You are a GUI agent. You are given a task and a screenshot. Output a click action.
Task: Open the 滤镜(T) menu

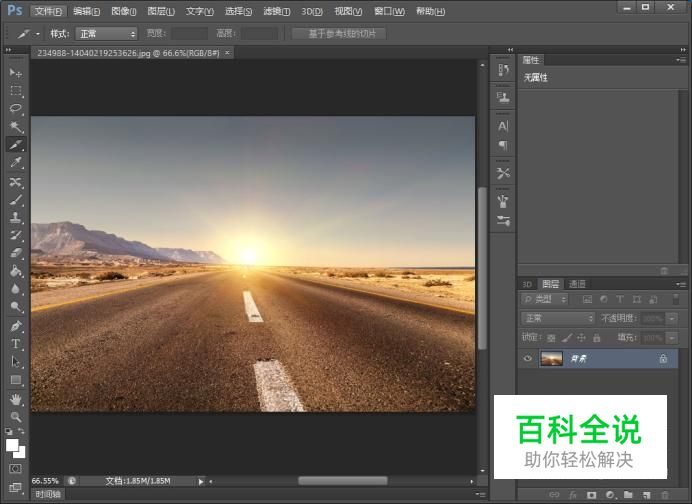pyautogui.click(x=277, y=11)
